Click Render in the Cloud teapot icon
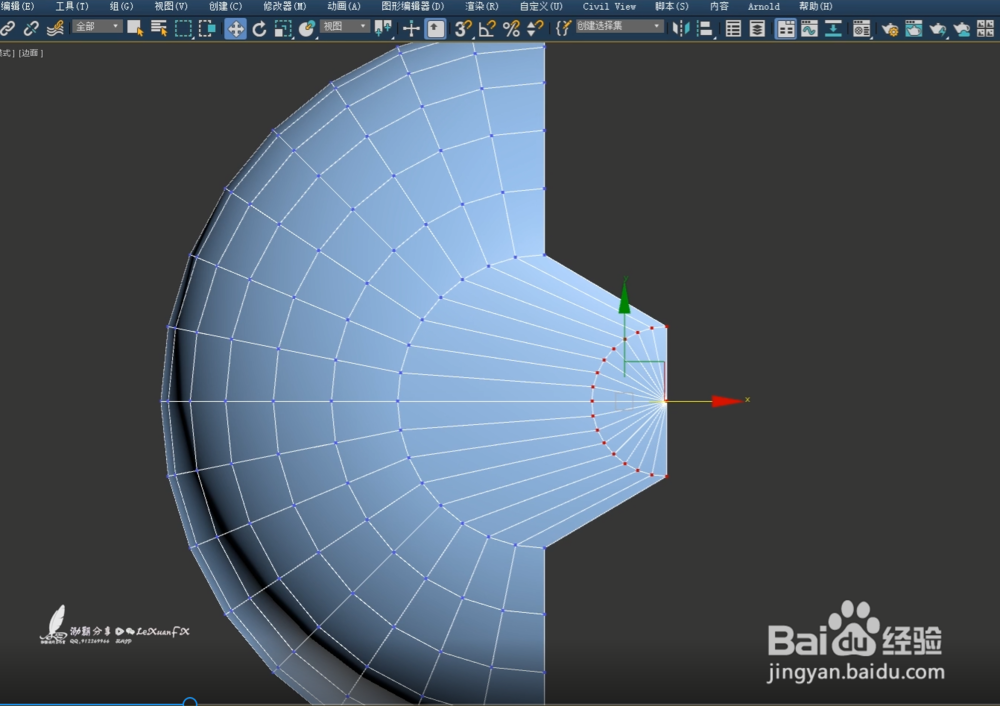The image size is (1000, 706). (x=962, y=28)
